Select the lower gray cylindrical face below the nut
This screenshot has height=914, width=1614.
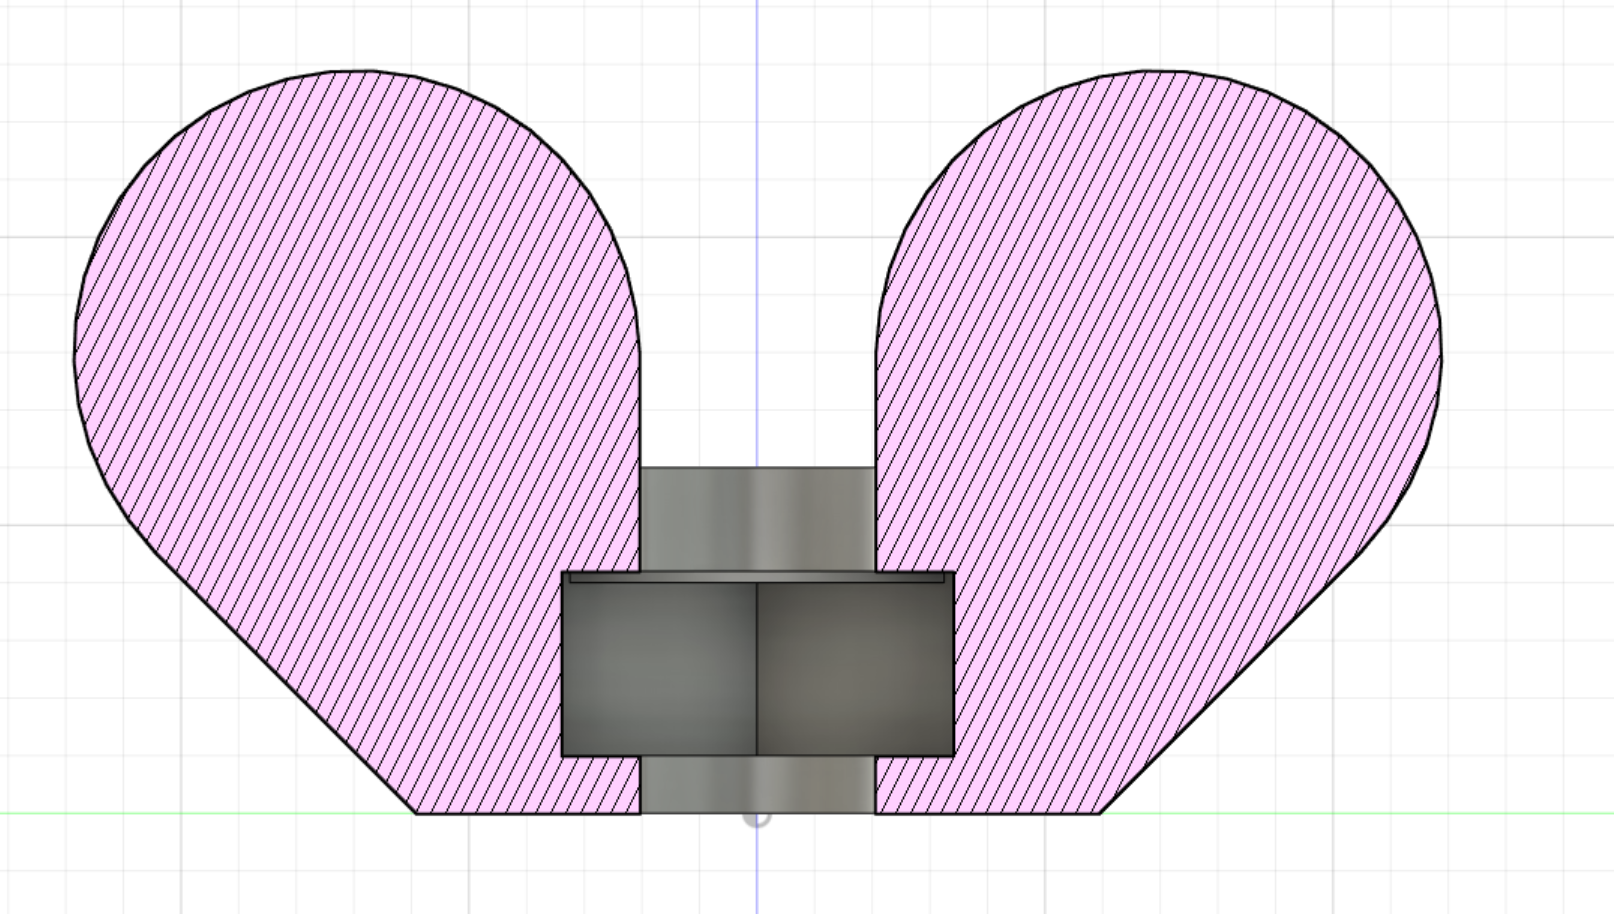coord(760,785)
